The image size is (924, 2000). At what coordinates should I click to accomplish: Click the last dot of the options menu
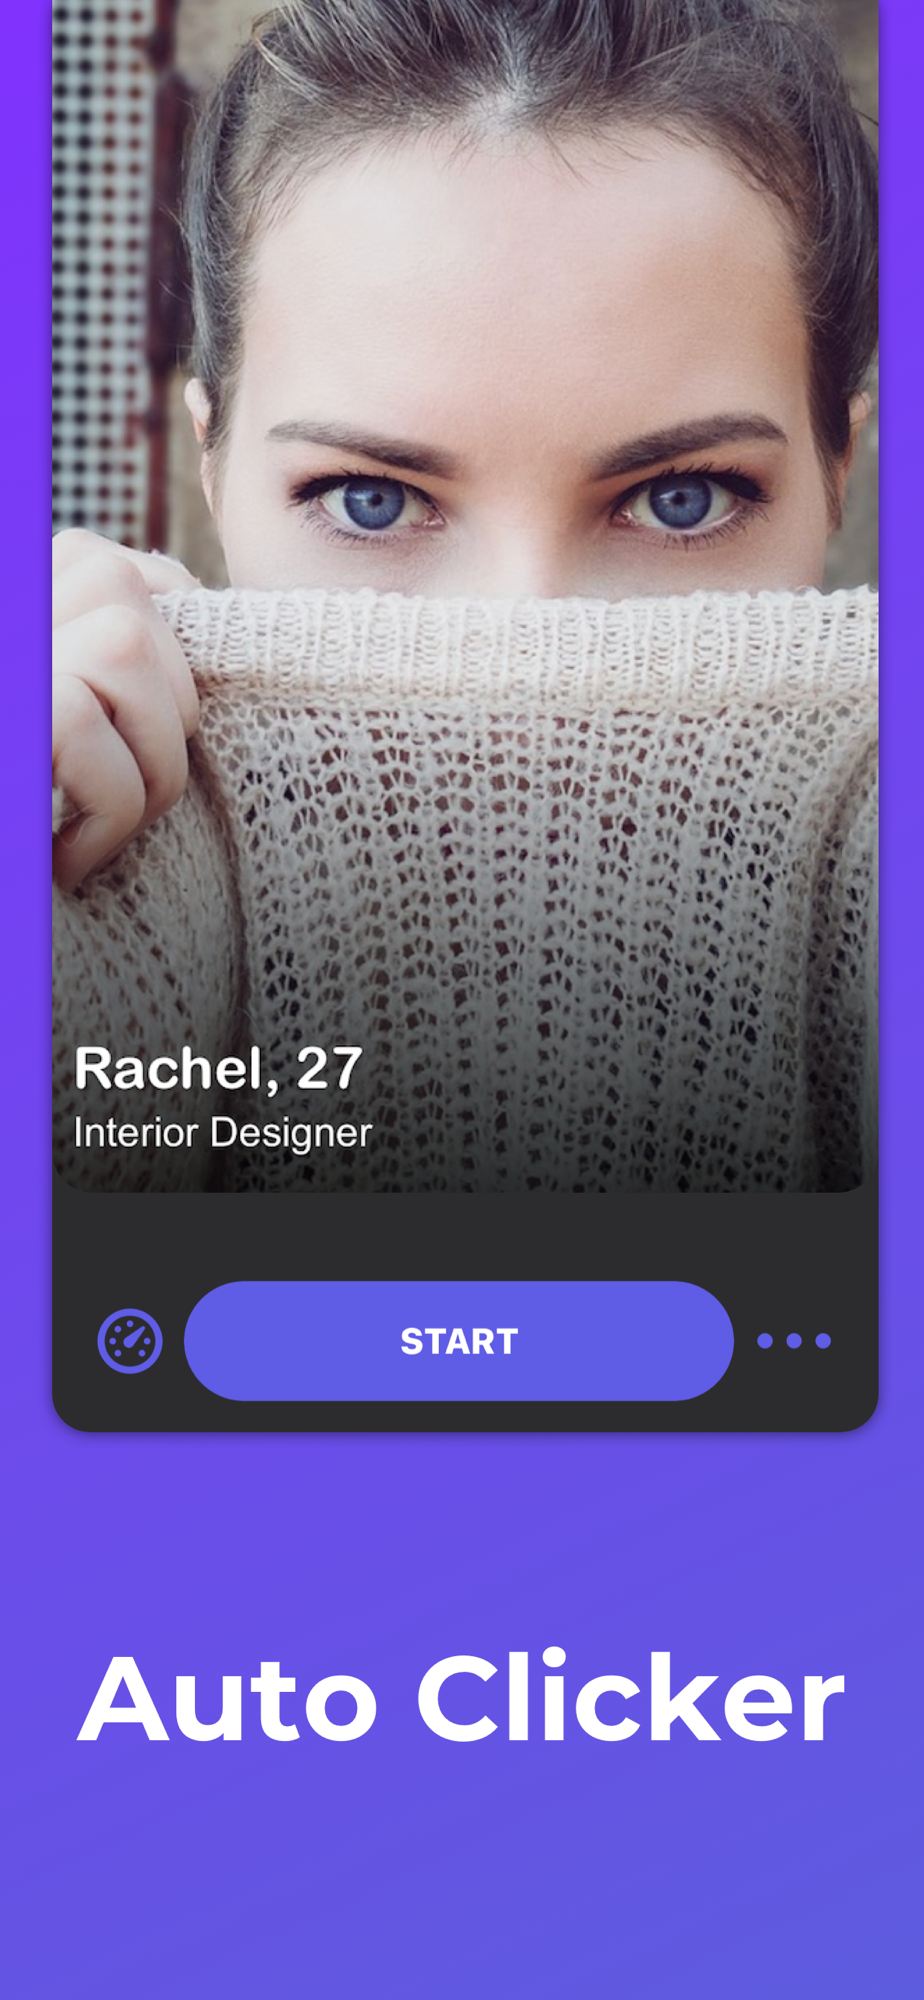point(823,1341)
